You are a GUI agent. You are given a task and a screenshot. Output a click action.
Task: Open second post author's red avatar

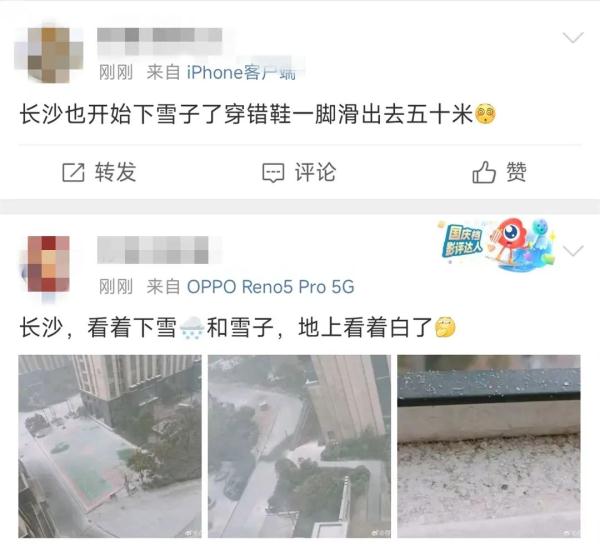(48, 266)
